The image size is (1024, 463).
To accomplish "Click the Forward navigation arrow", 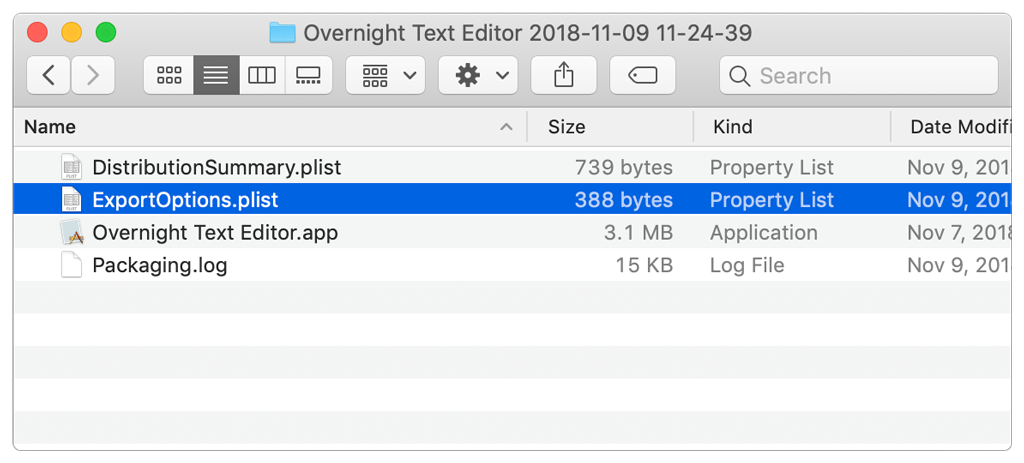I will [x=93, y=75].
